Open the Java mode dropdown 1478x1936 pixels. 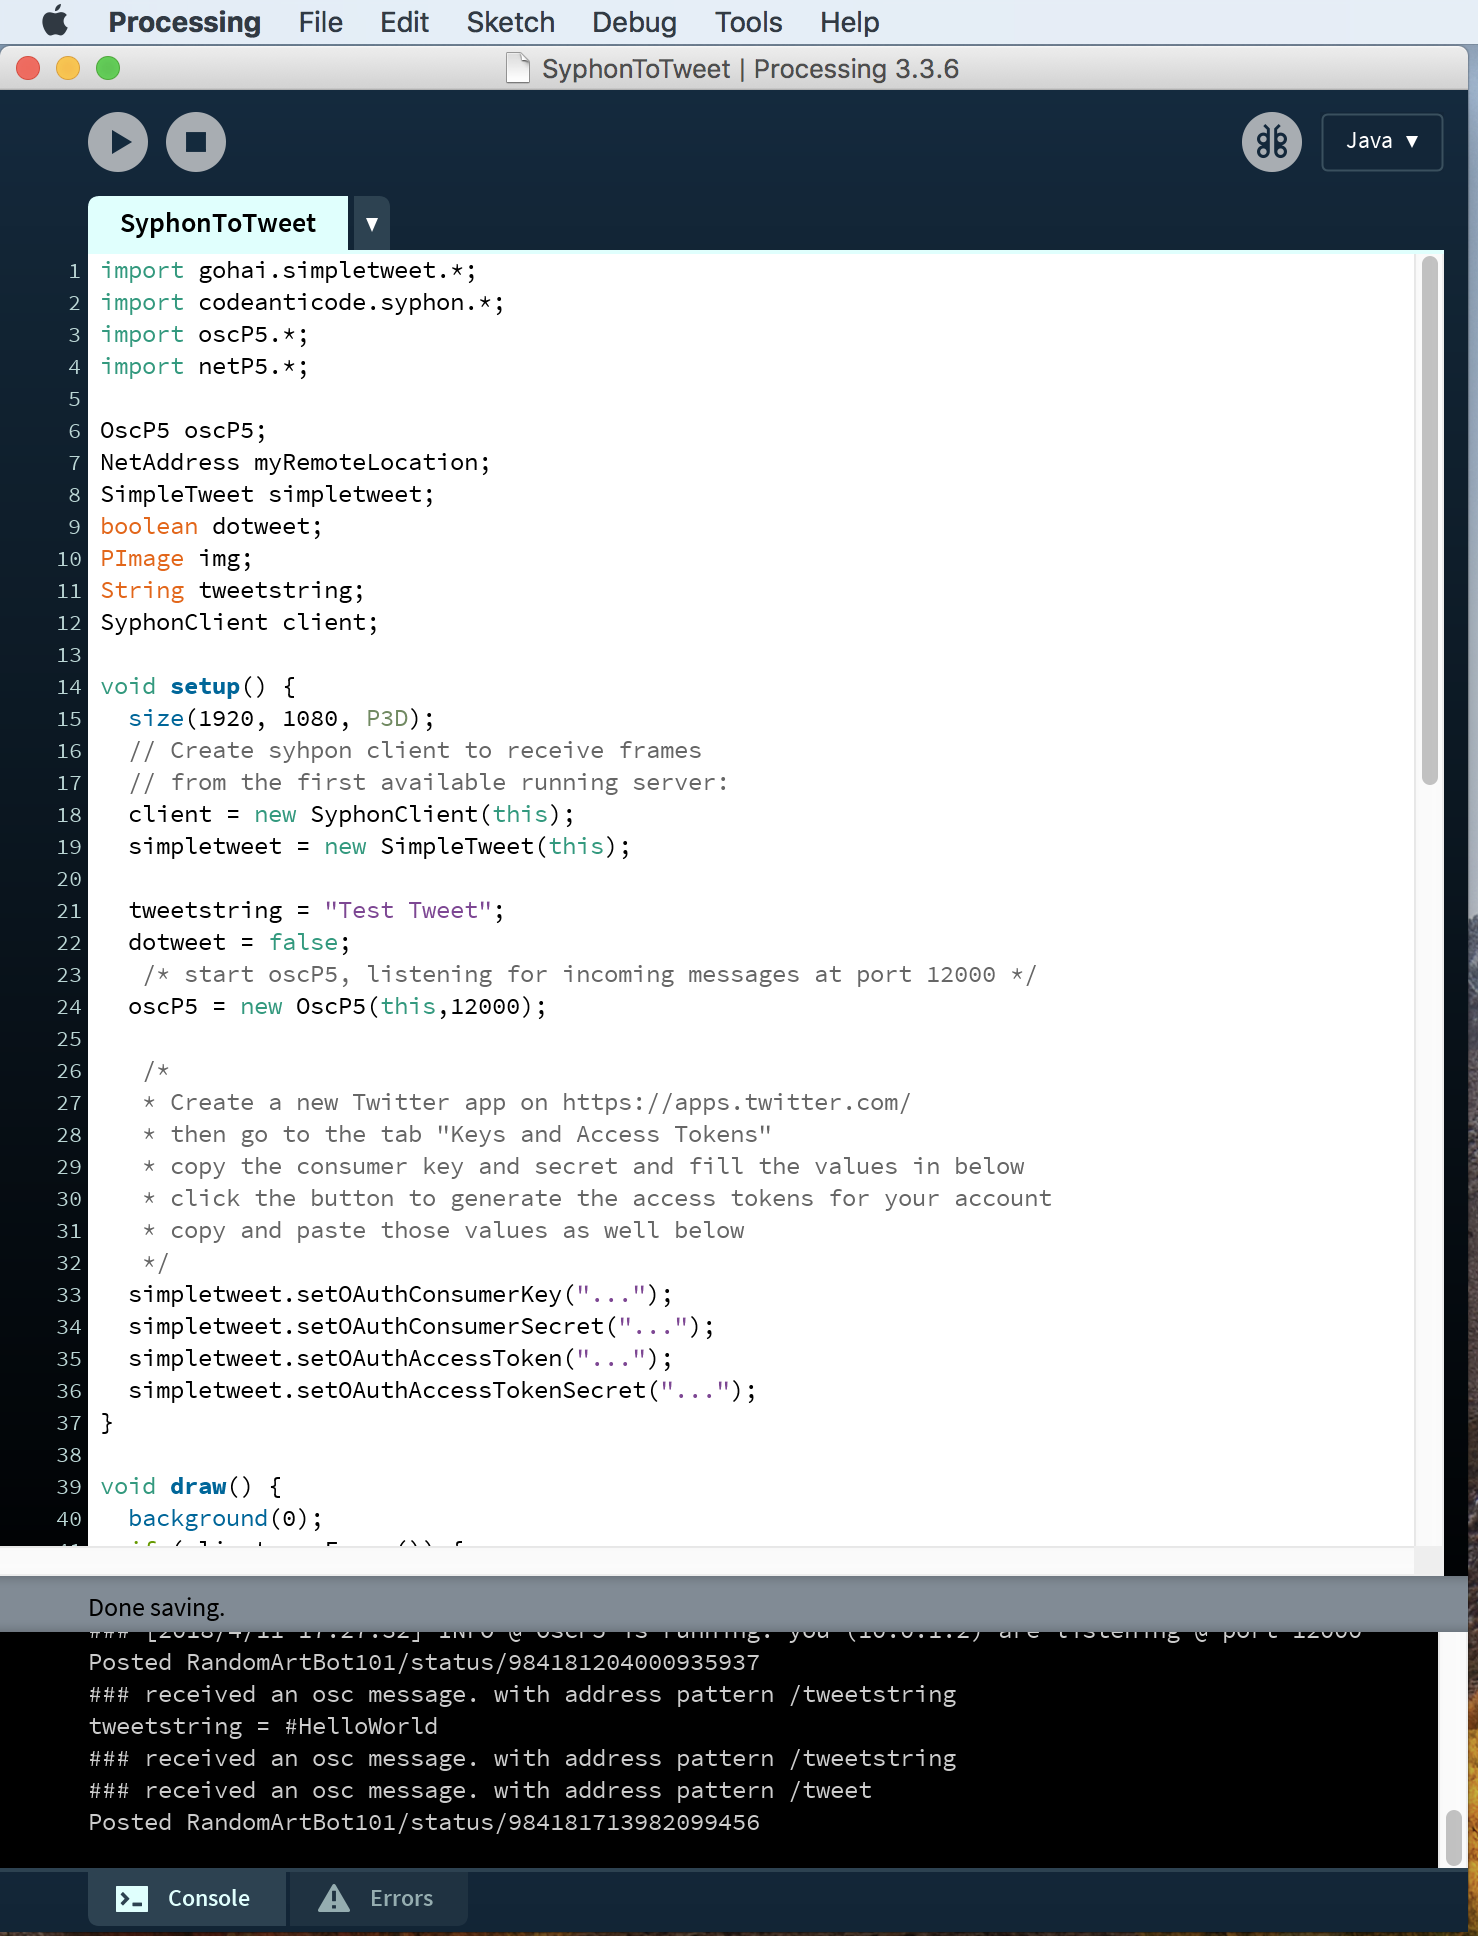1381,142
